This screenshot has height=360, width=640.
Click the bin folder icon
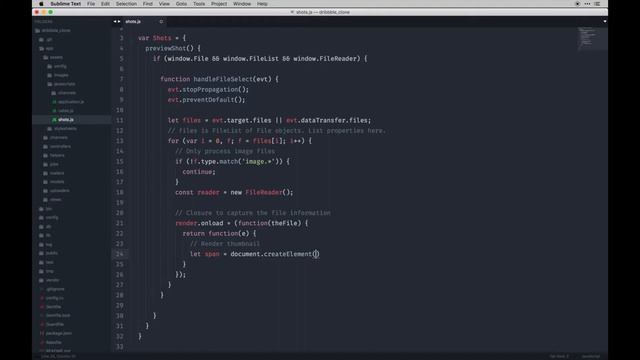tap(41, 209)
